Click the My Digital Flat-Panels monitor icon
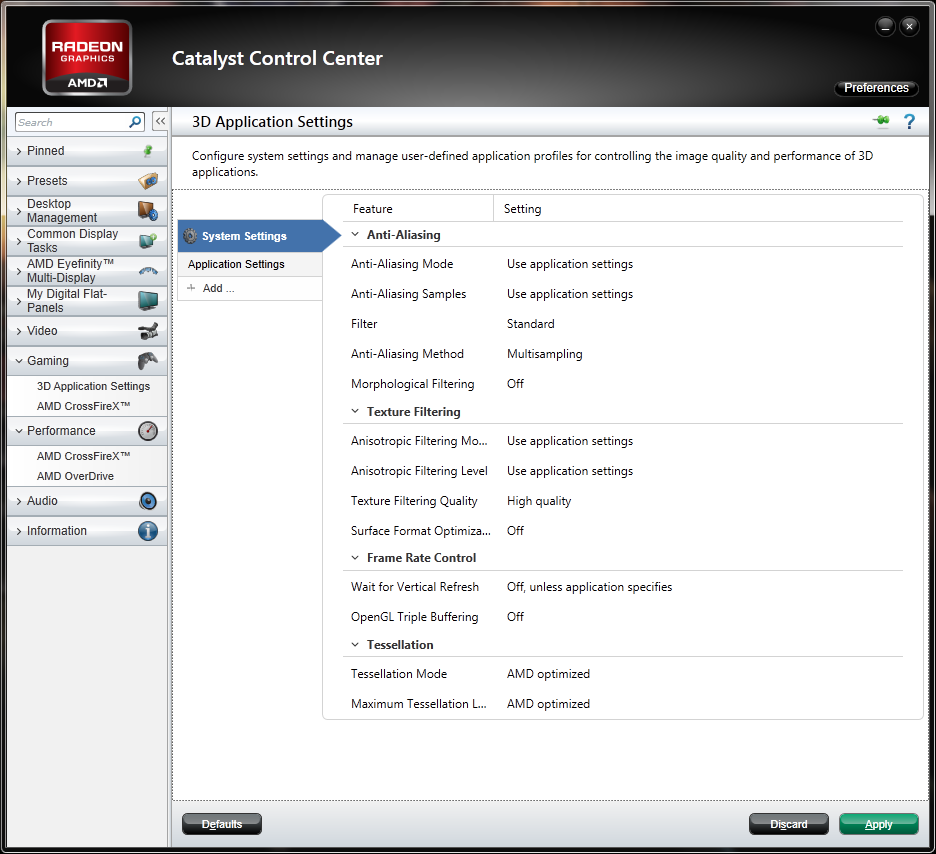Viewport: 936px width, 854px height. click(x=148, y=301)
